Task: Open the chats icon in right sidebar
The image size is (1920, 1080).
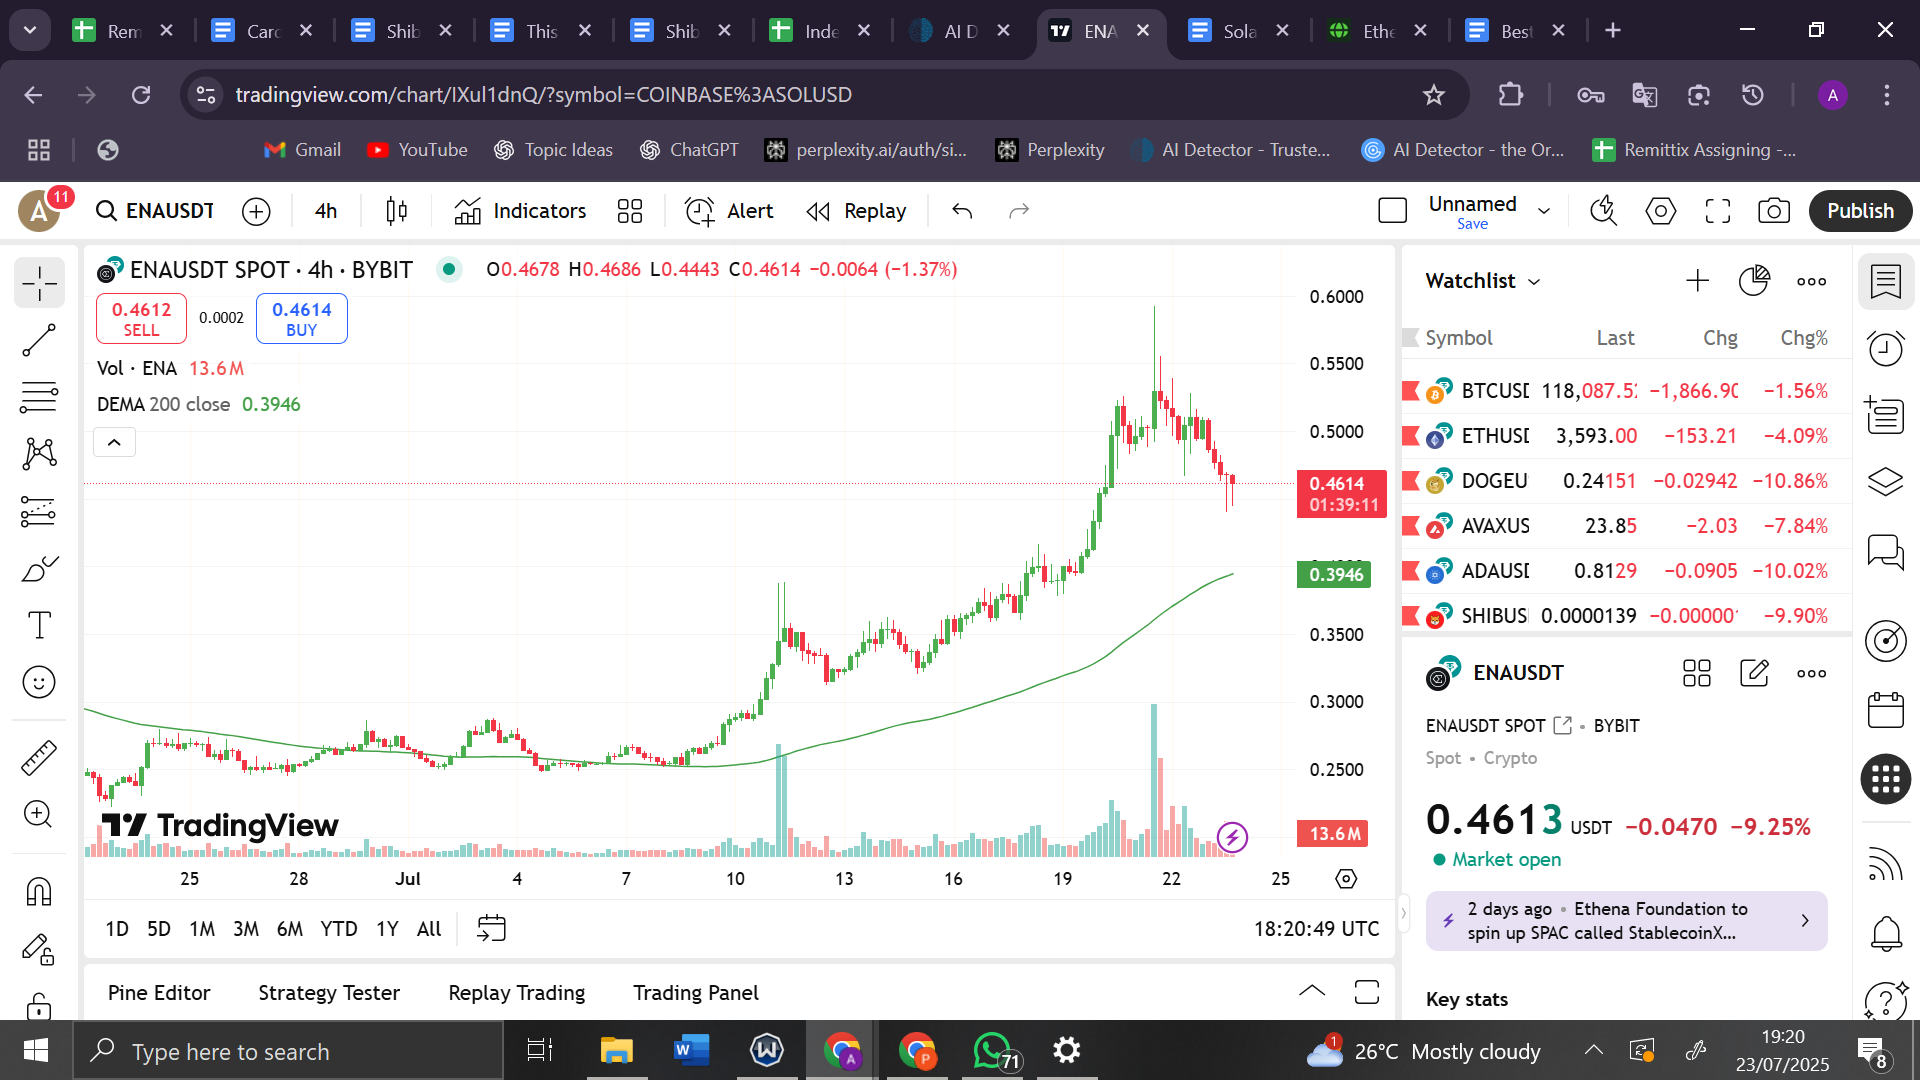Action: [x=1886, y=551]
